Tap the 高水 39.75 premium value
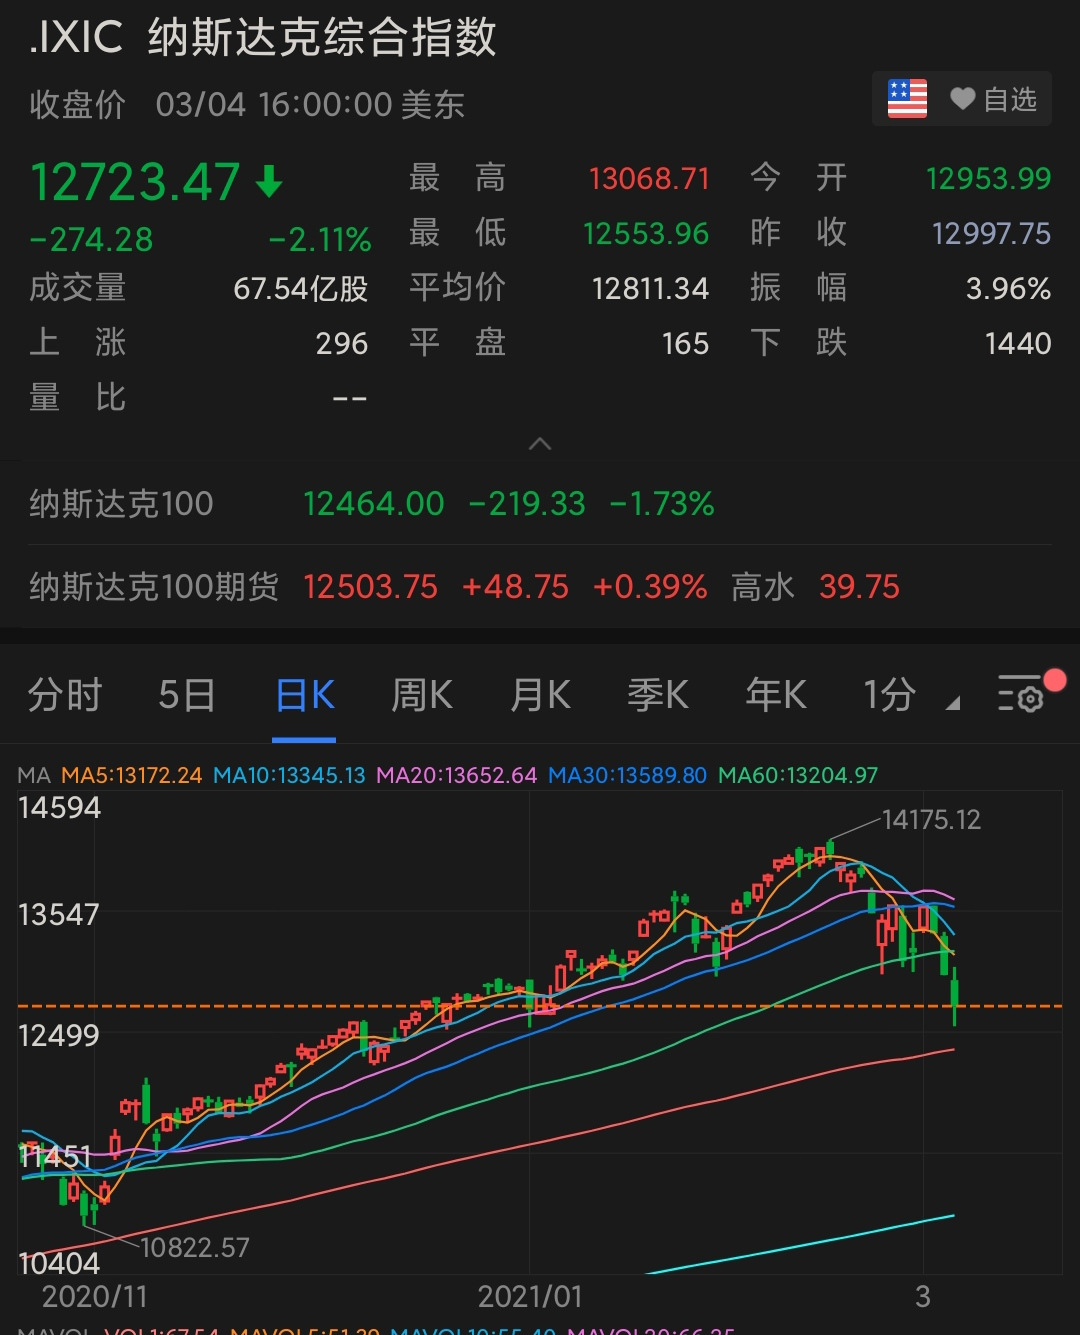The height and width of the screenshot is (1335, 1080). point(859,586)
